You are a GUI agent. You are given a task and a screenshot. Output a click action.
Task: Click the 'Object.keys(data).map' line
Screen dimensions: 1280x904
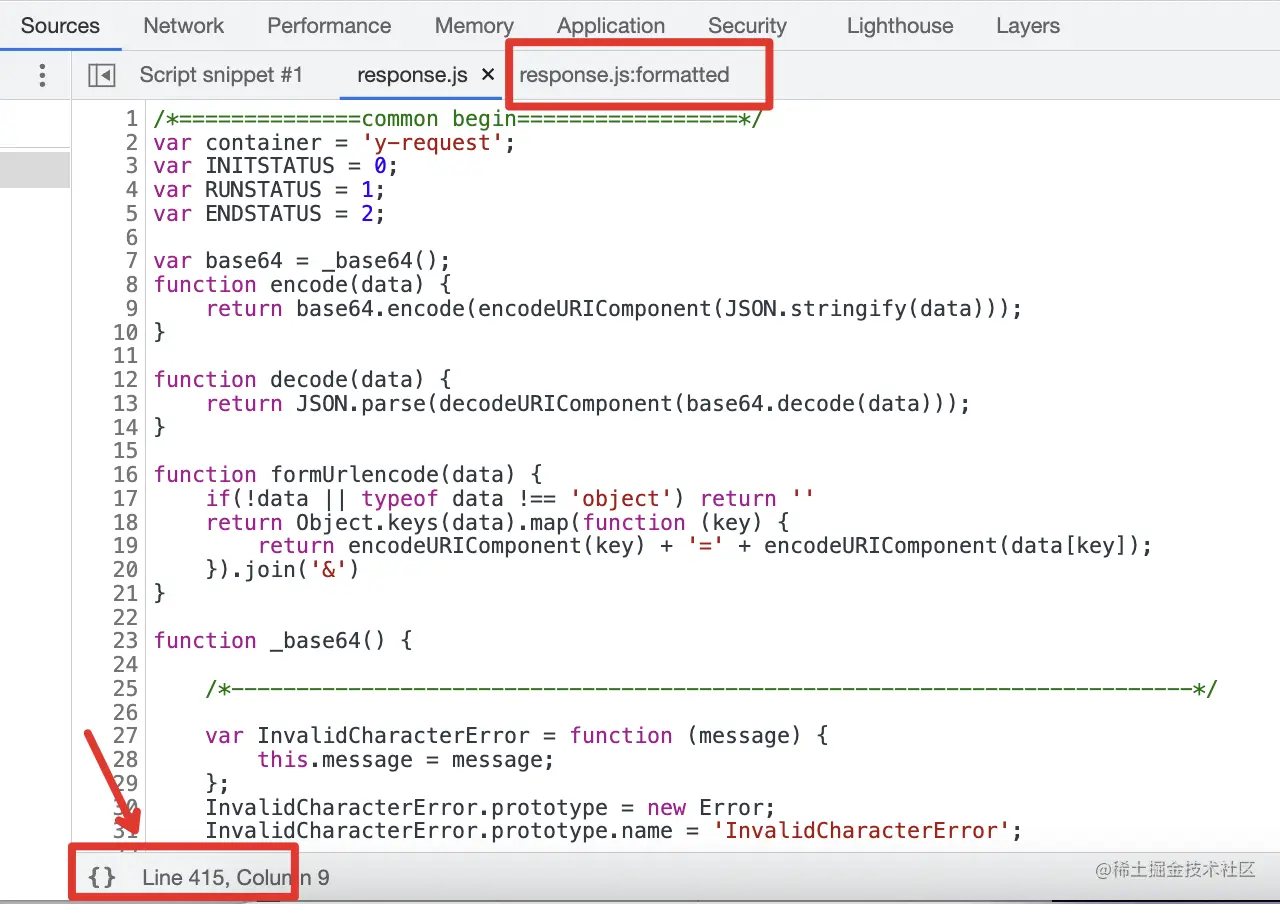pyautogui.click(x=497, y=523)
